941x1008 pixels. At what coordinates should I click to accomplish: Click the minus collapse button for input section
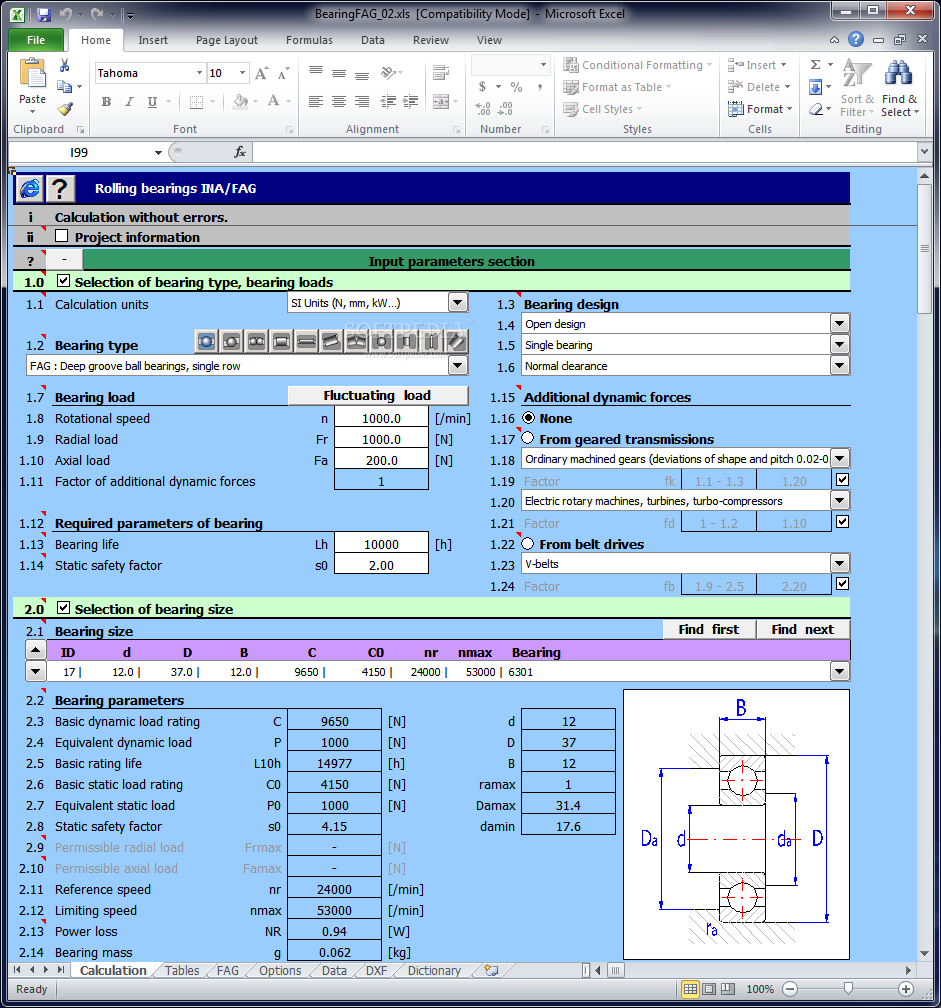(x=64, y=260)
